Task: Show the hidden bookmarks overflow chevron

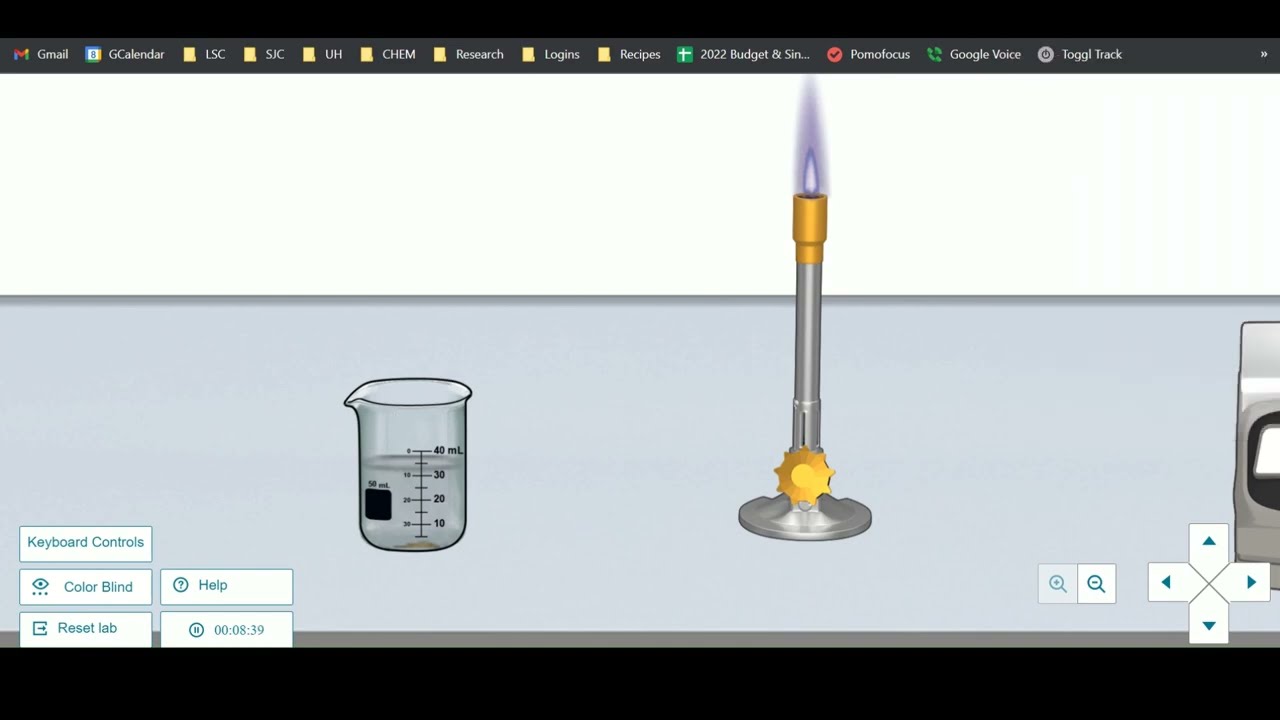Action: [1264, 54]
